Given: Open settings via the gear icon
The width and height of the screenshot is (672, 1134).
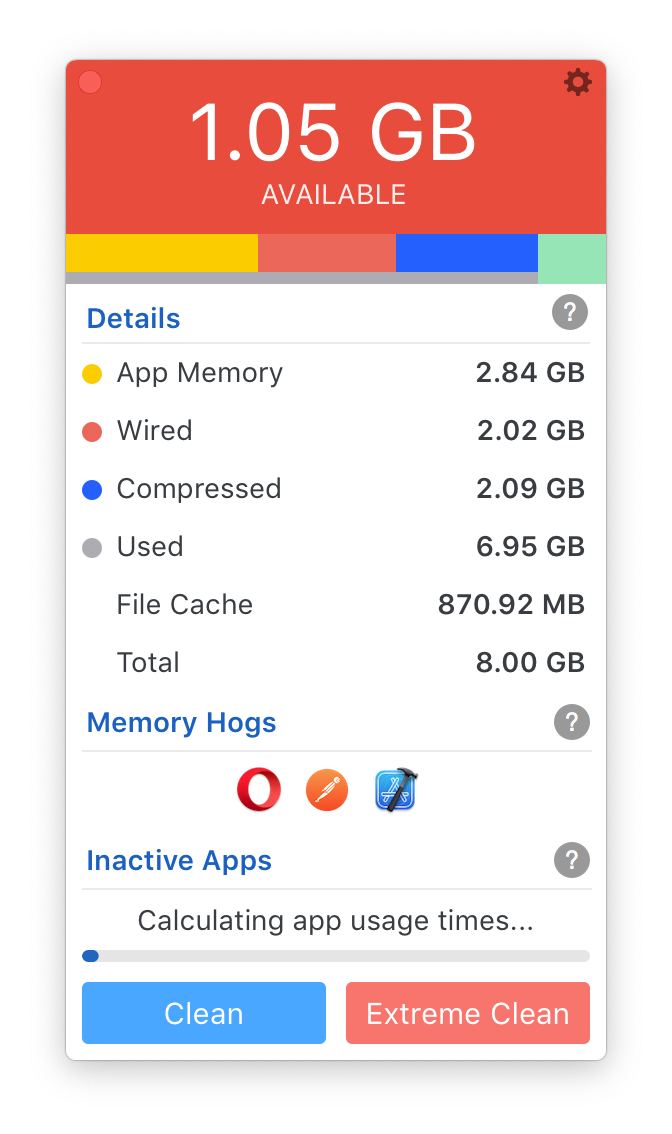Looking at the screenshot, I should 577,82.
